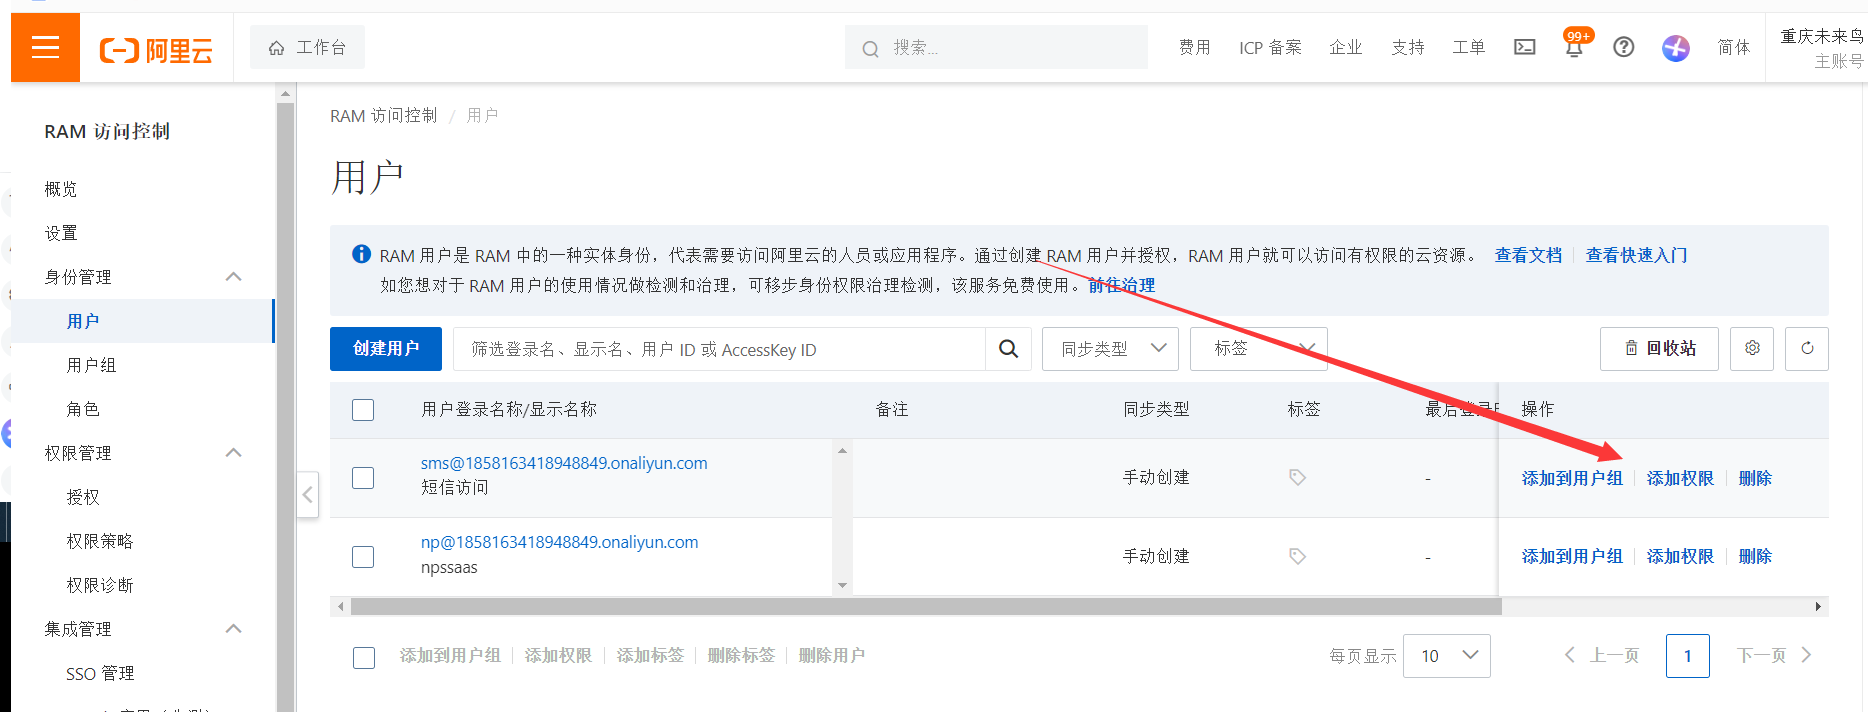This screenshot has height=712, width=1868.
Task: Click the help question mark icon
Action: tap(1624, 47)
